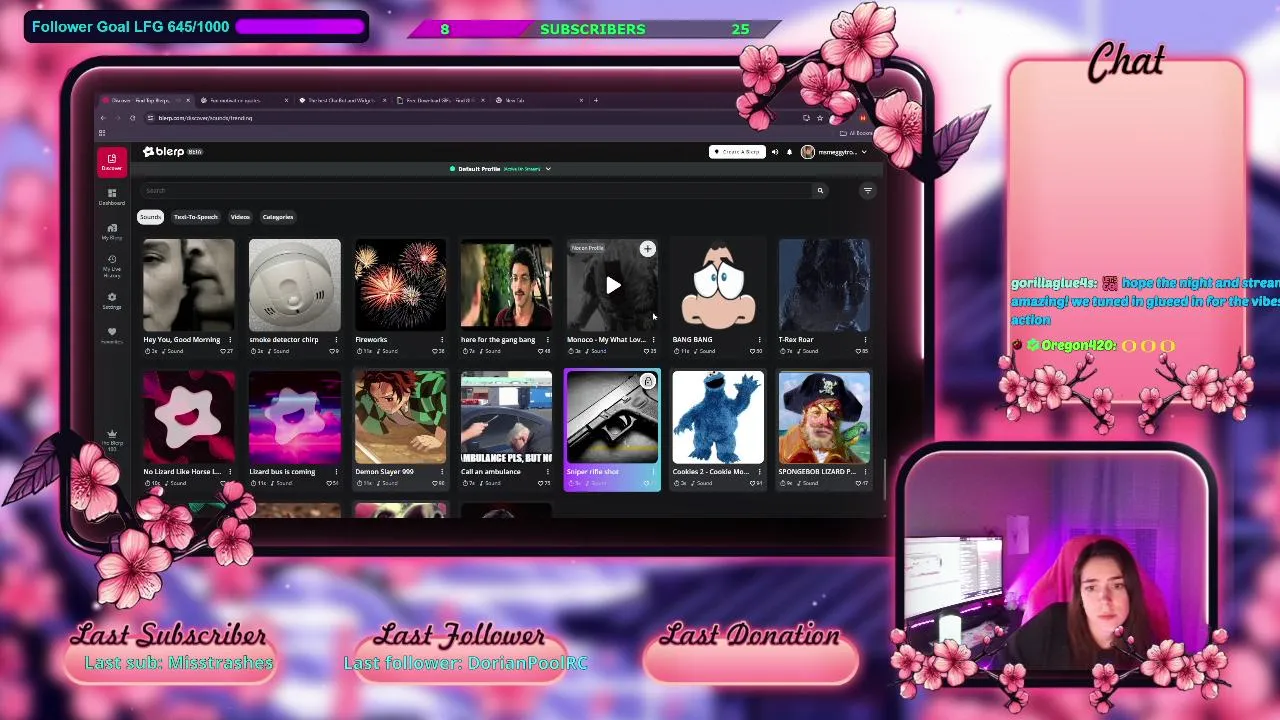Click the blerp logo

(x=164, y=152)
